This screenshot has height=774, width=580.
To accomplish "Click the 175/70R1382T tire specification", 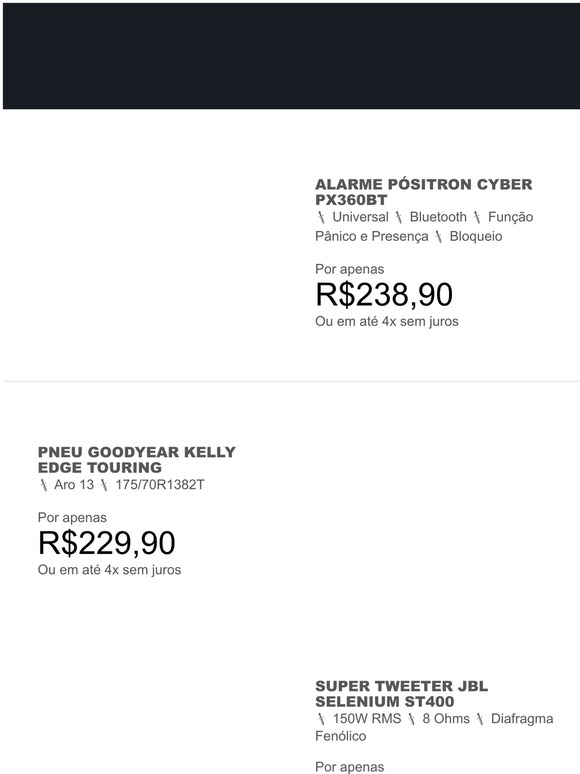I will (x=159, y=485).
